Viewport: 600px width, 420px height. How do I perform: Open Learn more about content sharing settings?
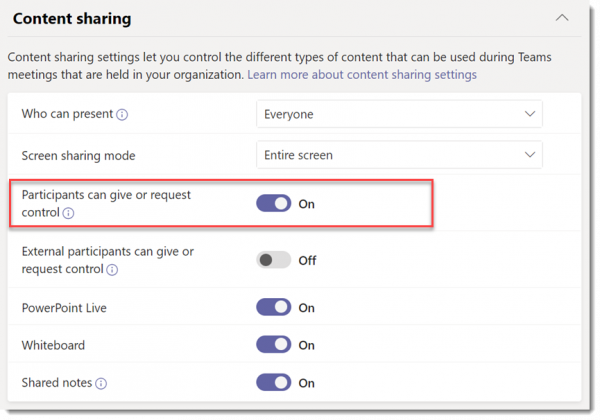pyautogui.click(x=362, y=74)
